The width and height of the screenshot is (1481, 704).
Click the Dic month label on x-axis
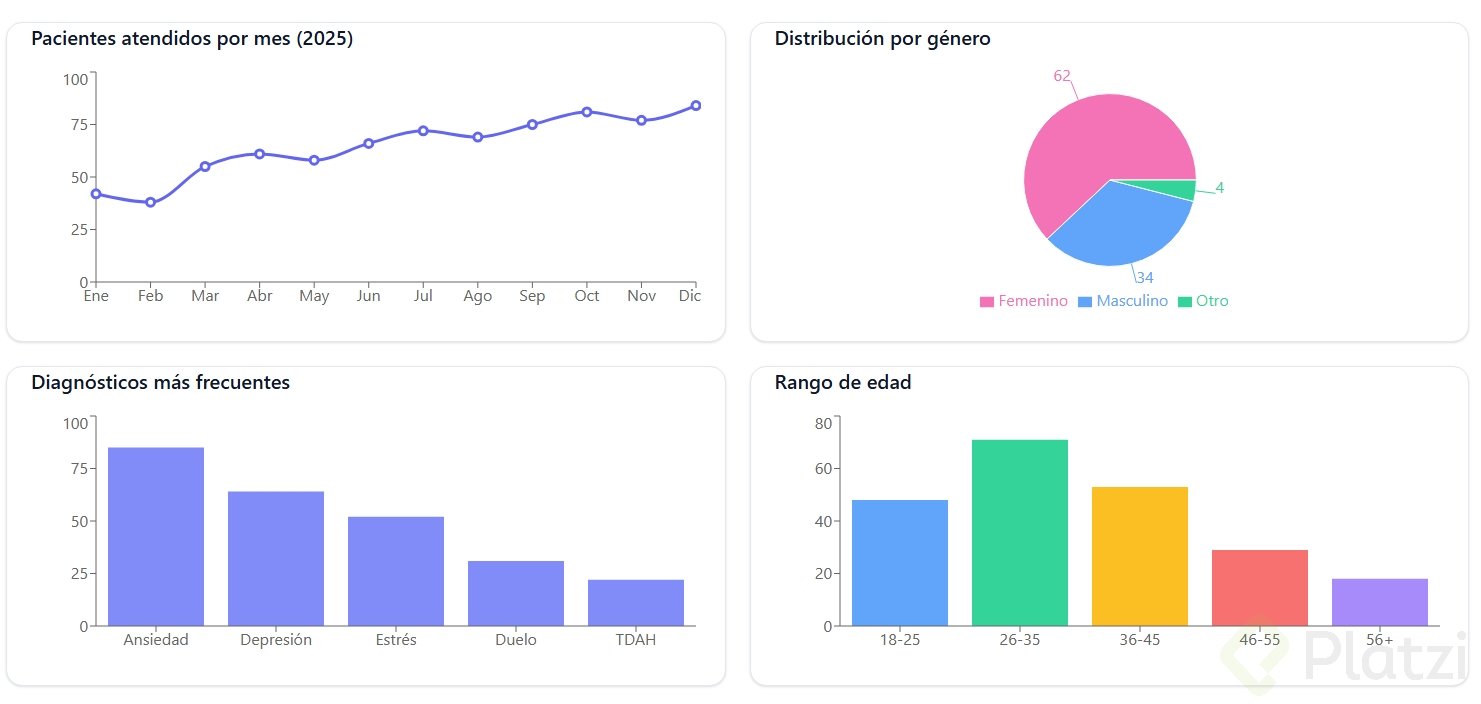point(690,296)
